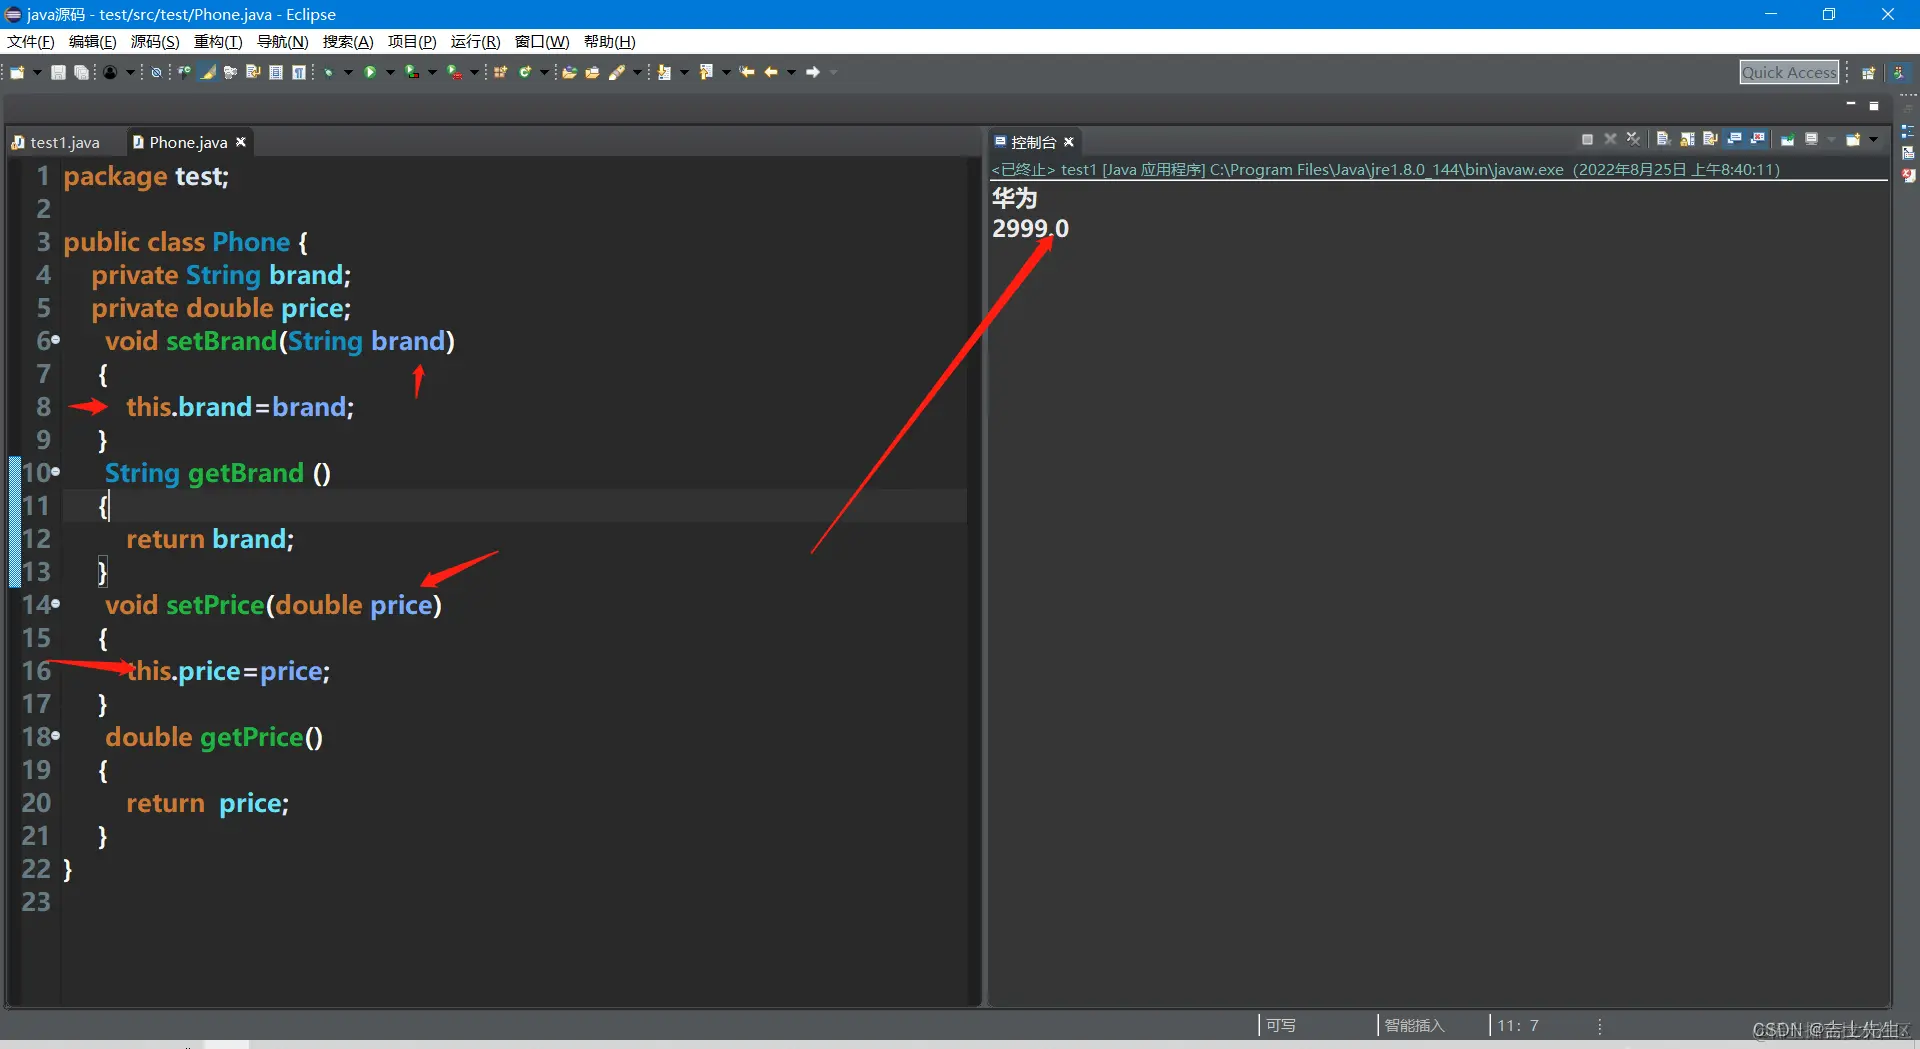Viewport: 1920px width, 1049px height.
Task: Open the Outline view side icon
Action: click(x=1908, y=131)
